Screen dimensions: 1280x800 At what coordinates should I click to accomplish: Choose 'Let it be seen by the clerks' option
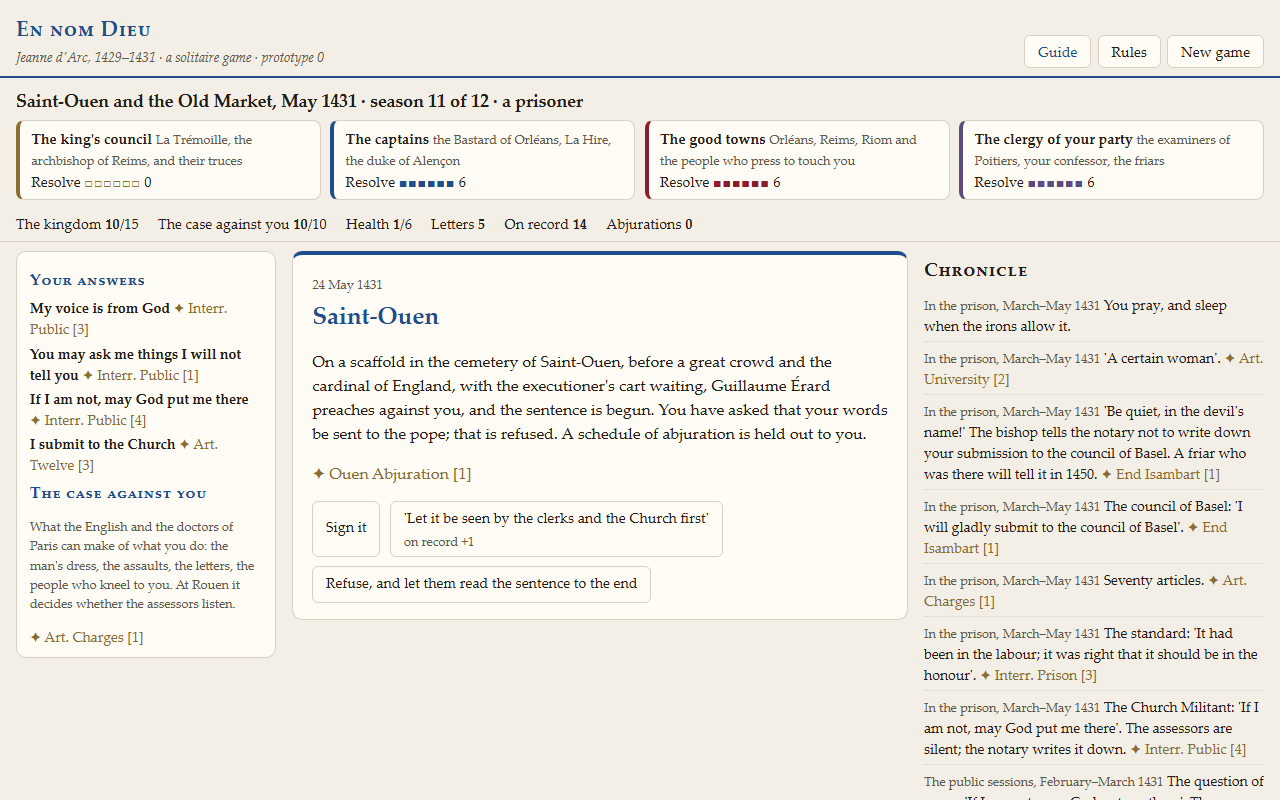click(556, 528)
